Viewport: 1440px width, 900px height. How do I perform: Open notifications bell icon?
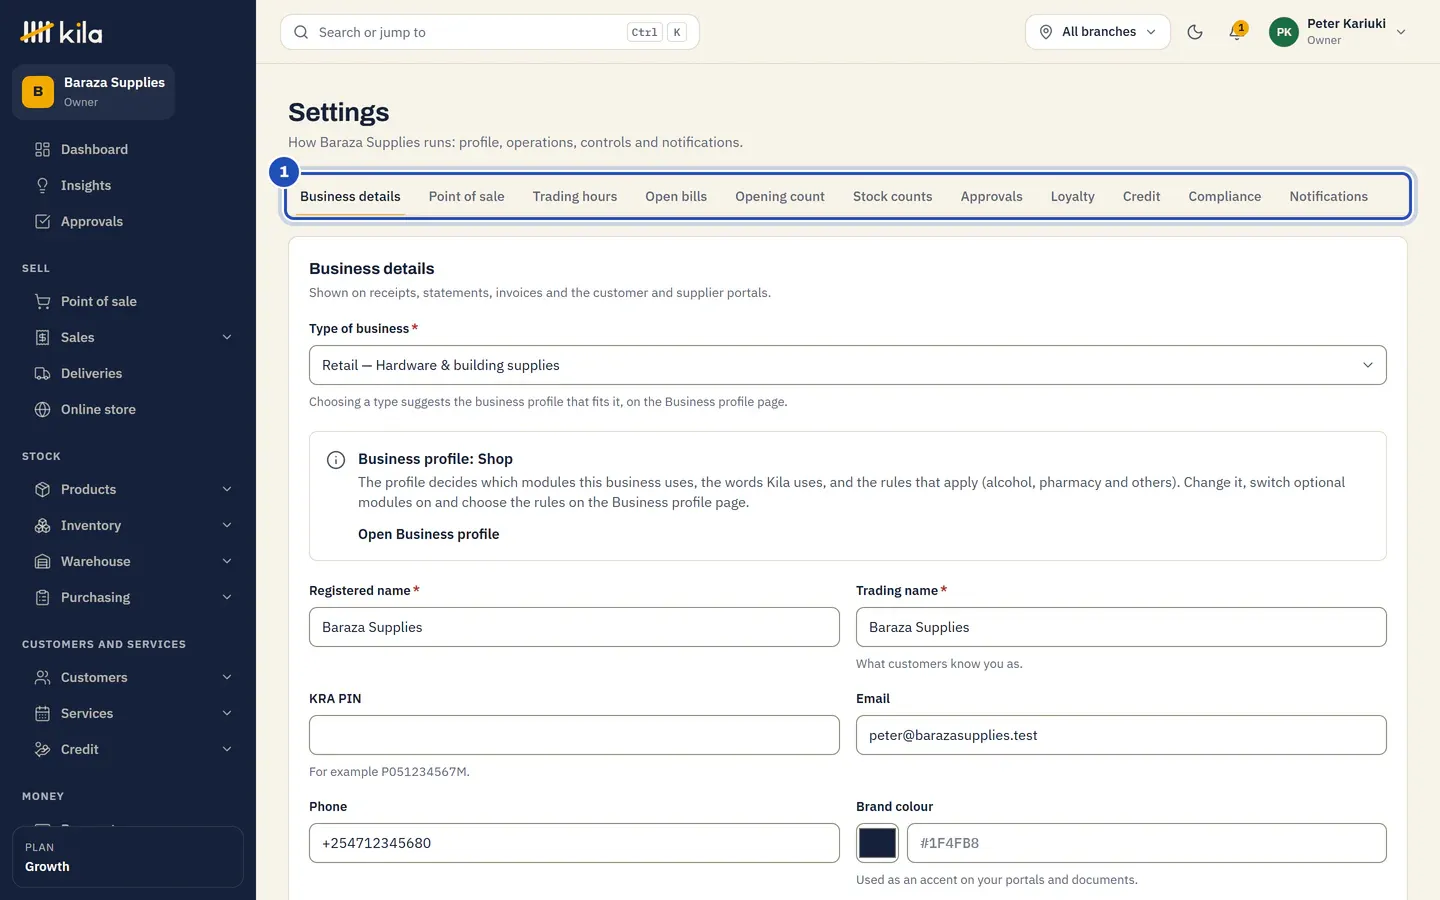[1237, 32]
